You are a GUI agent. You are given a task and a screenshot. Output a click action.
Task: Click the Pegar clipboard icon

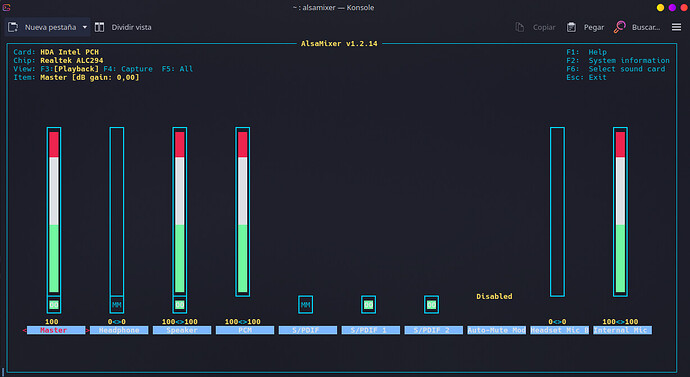(571, 27)
